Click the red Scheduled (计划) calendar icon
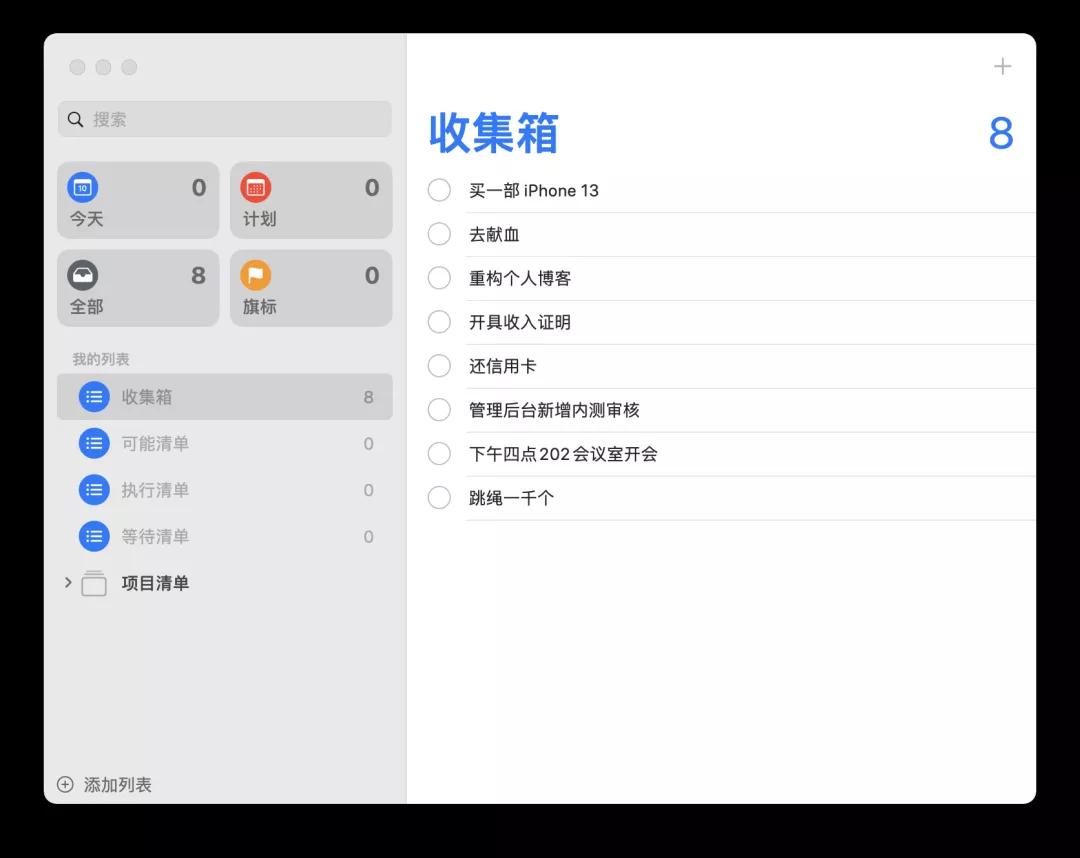 pyautogui.click(x=256, y=187)
